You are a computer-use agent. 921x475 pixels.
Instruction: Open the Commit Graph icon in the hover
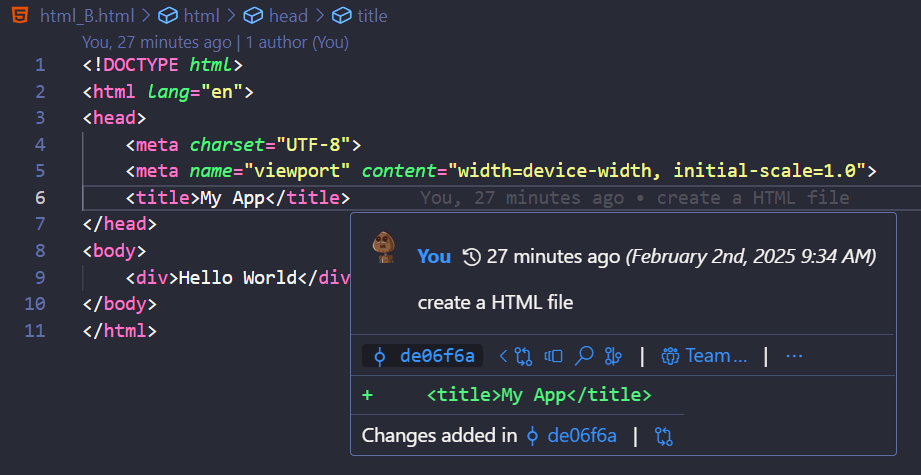tap(613, 356)
